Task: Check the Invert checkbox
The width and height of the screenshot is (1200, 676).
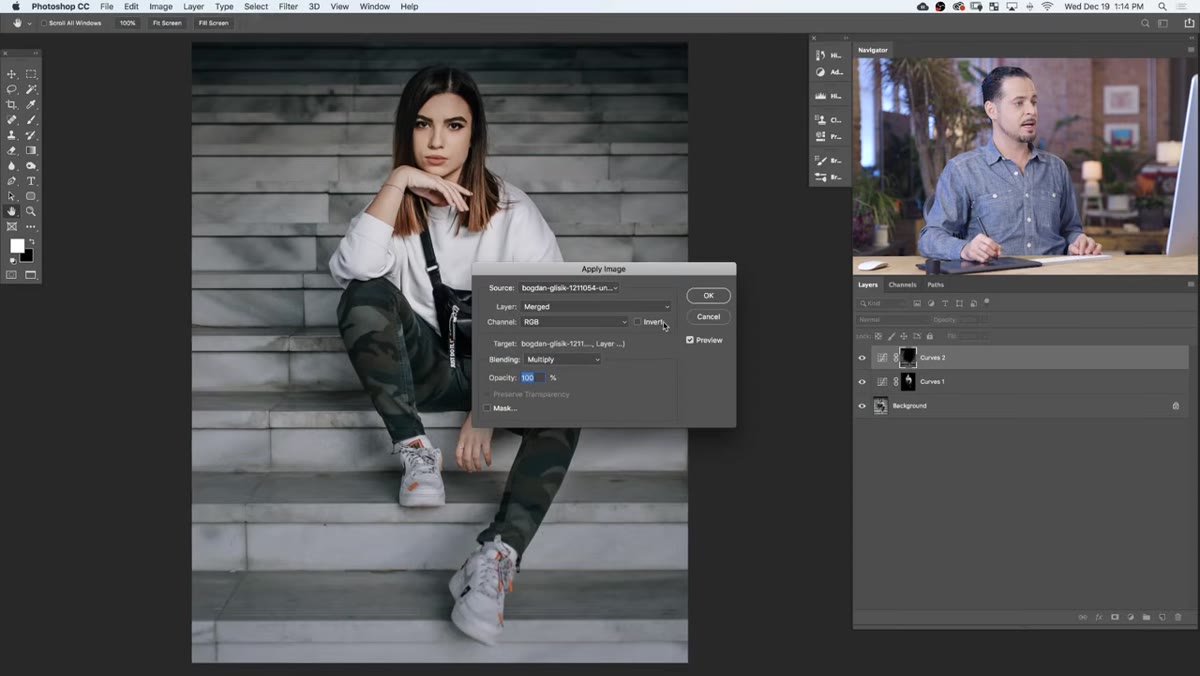Action: [x=637, y=322]
